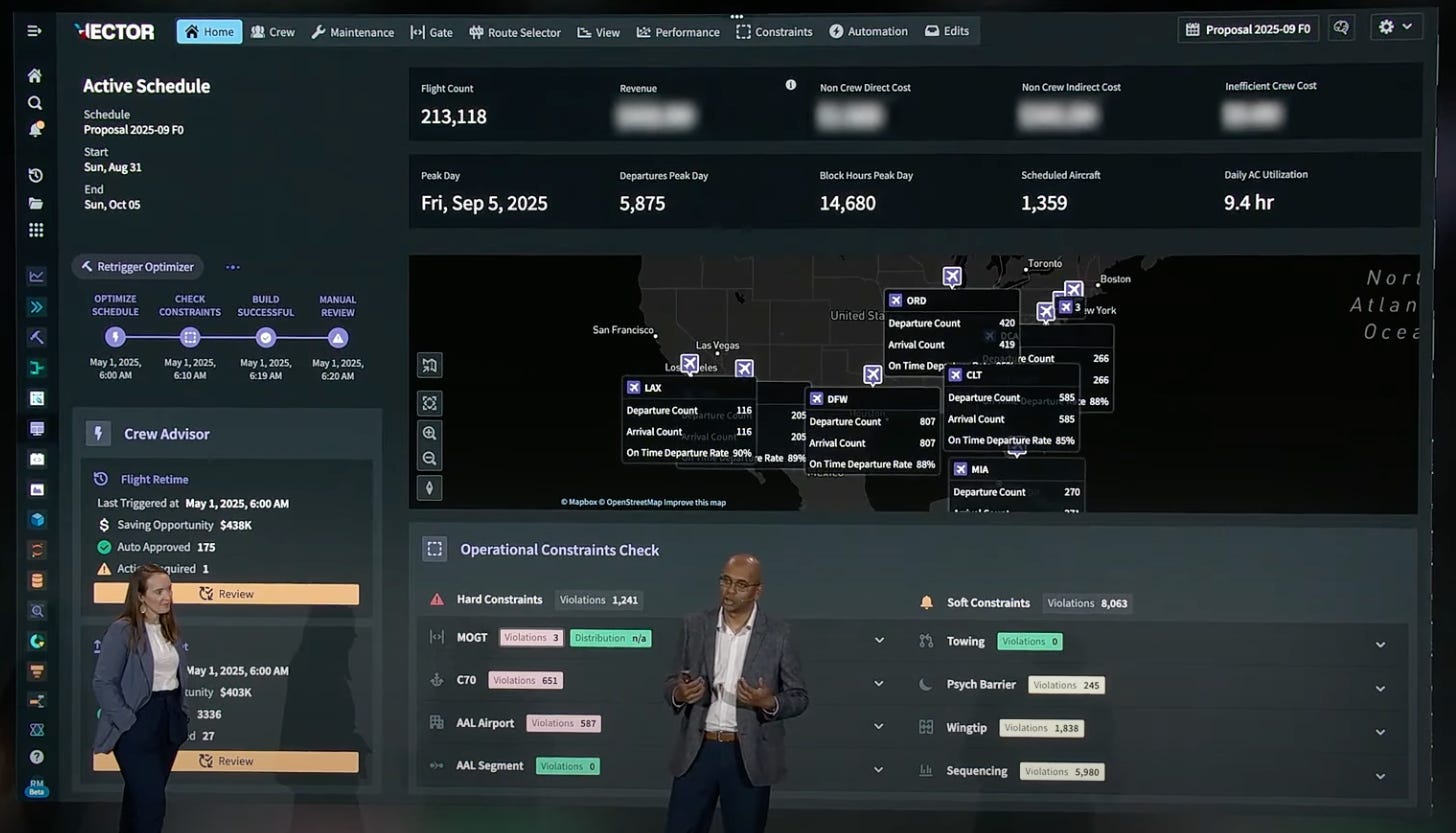Click the home icon in the left sidebar

coord(35,76)
